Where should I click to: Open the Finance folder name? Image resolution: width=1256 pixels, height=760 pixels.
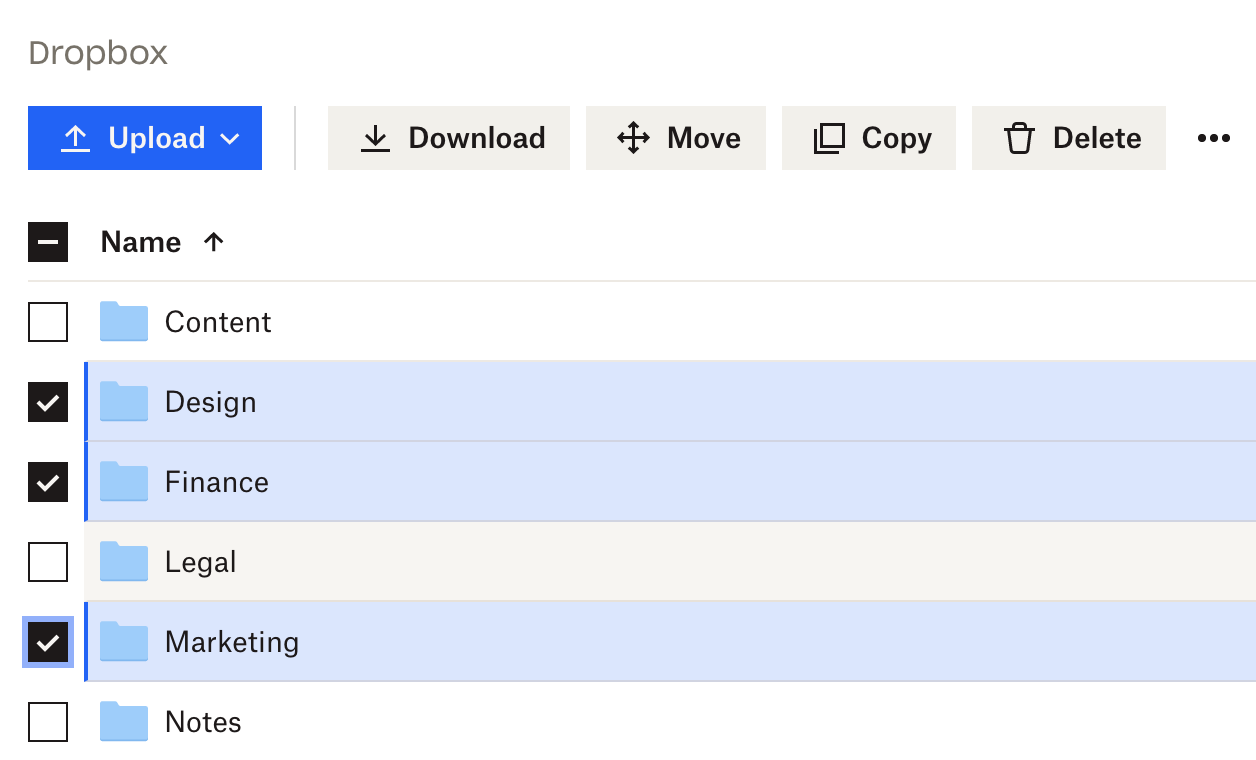[217, 482]
